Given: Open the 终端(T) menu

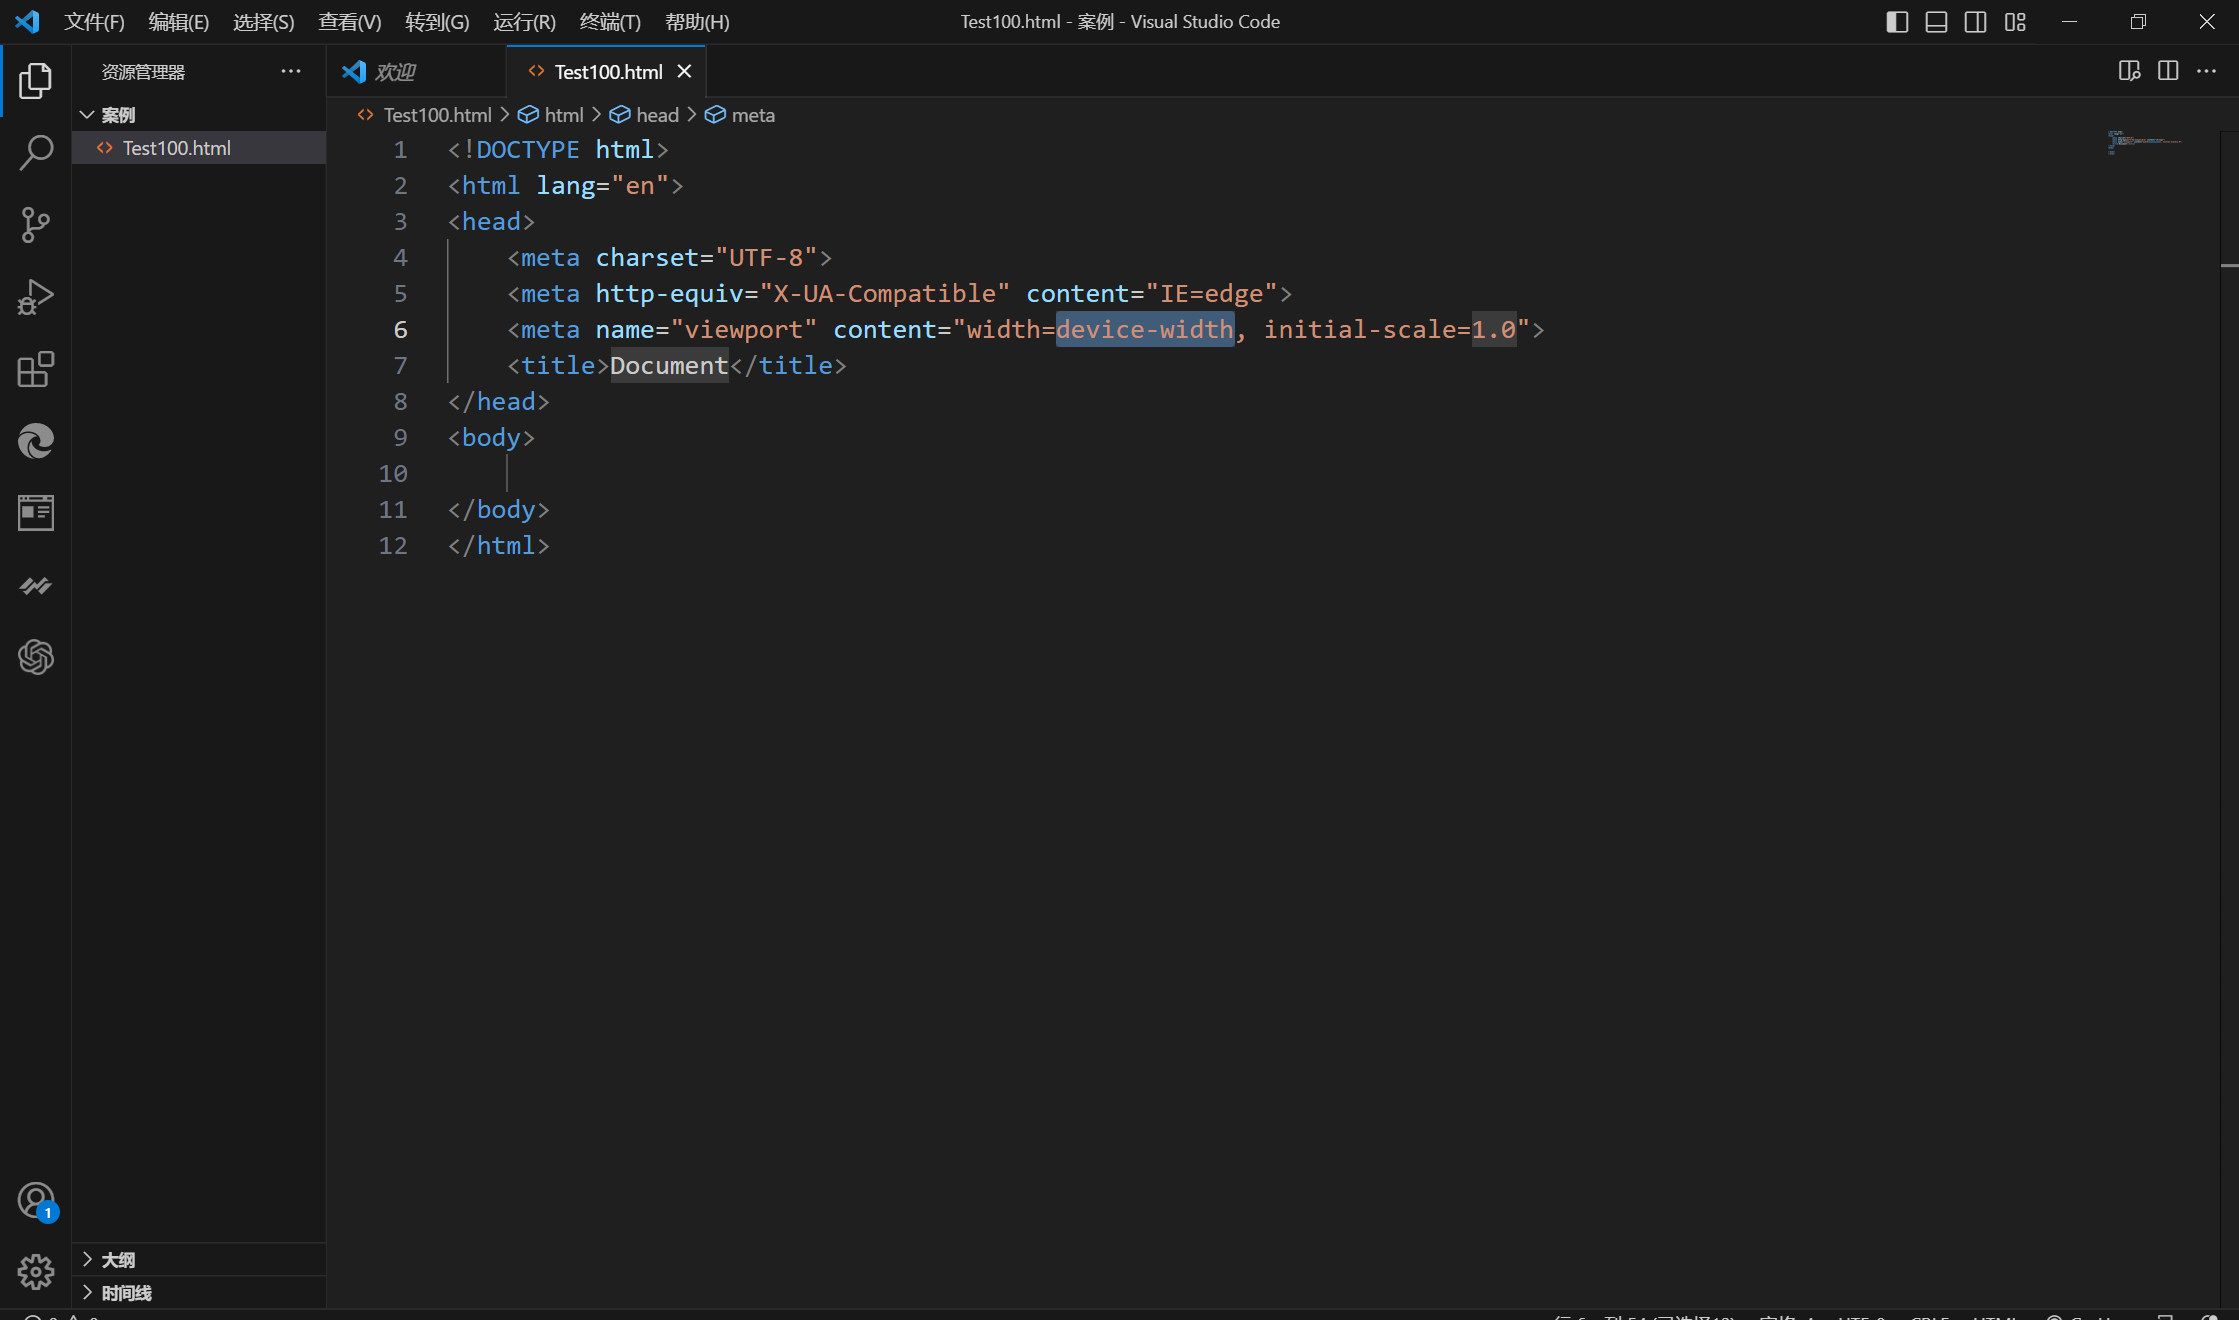Looking at the screenshot, I should (610, 21).
